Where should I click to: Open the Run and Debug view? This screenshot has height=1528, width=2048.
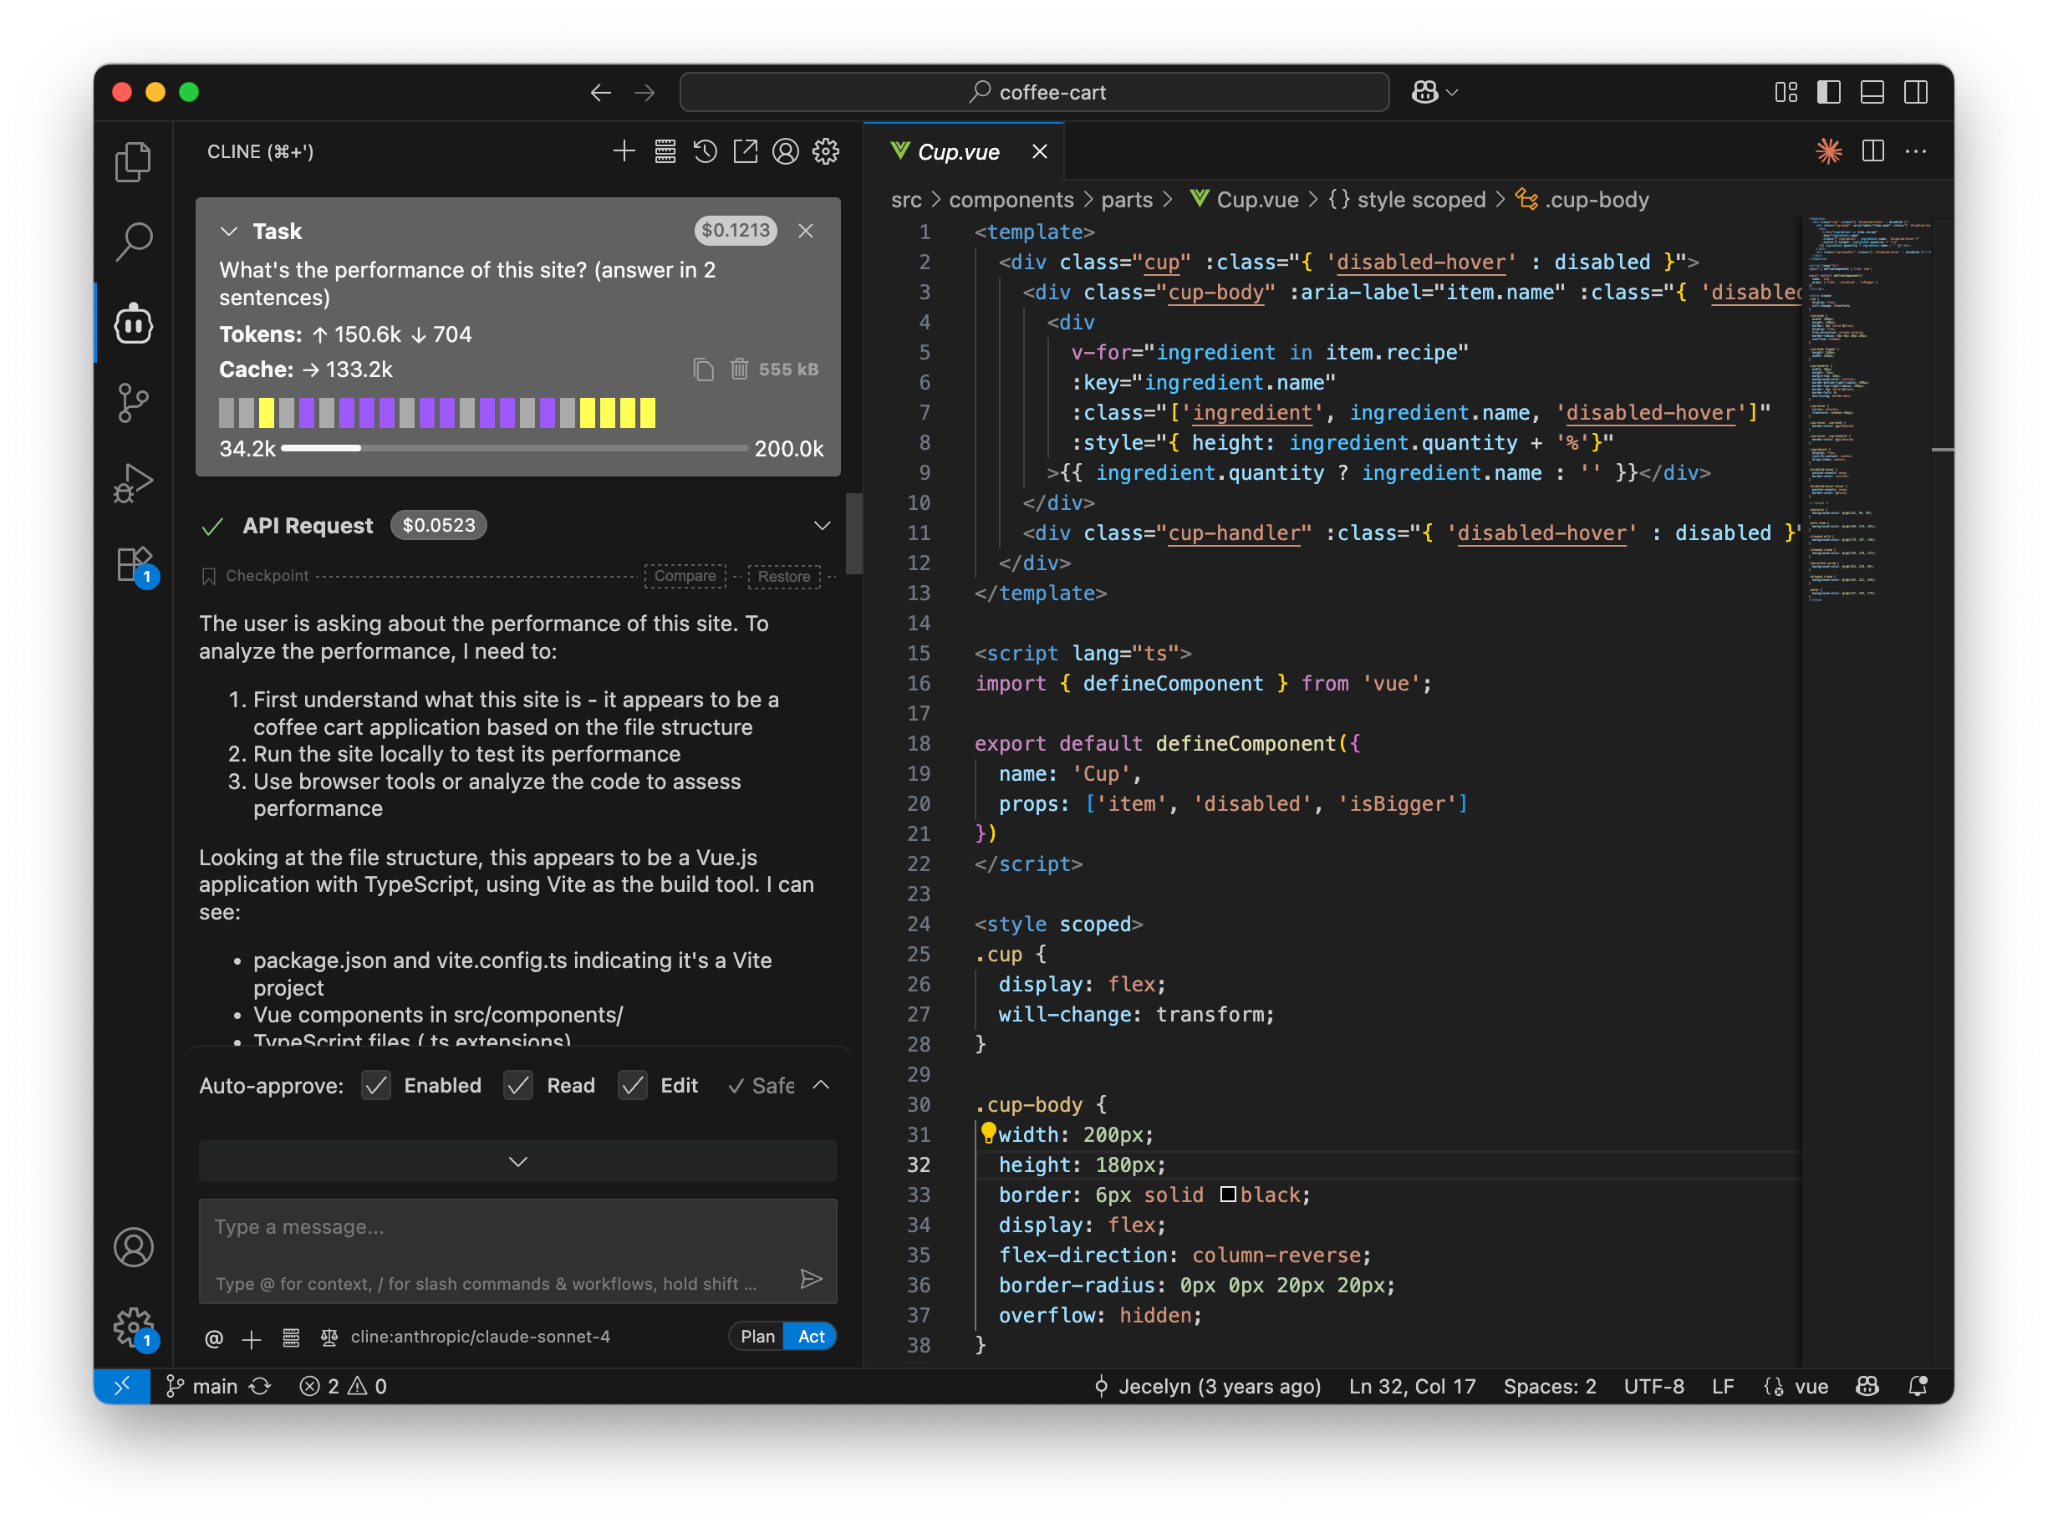(133, 483)
